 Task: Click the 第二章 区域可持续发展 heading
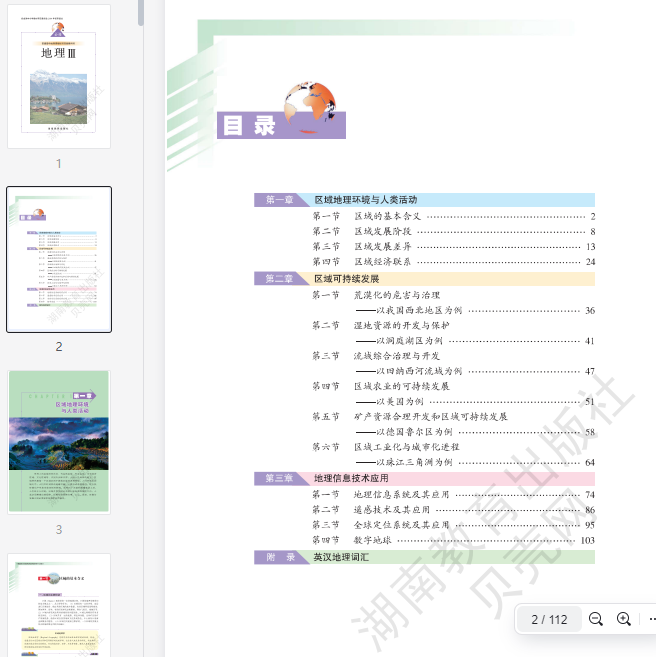[346, 278]
